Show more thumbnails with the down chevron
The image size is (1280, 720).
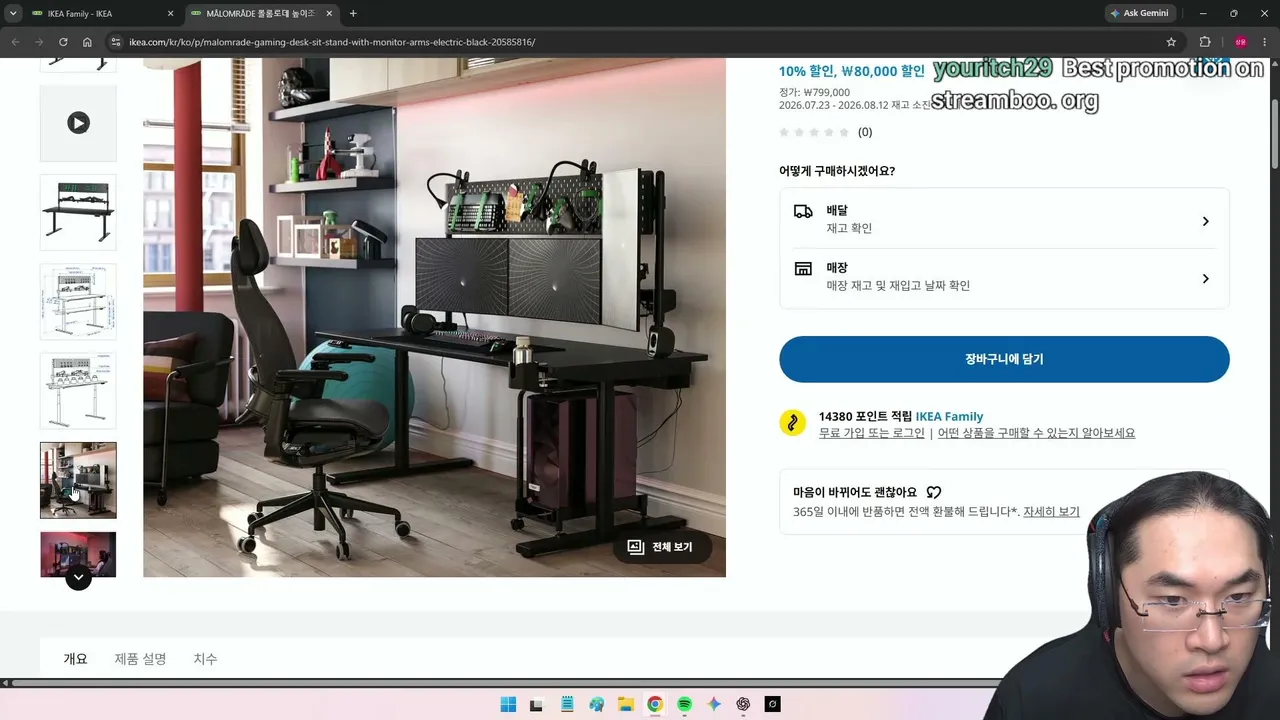coord(78,577)
